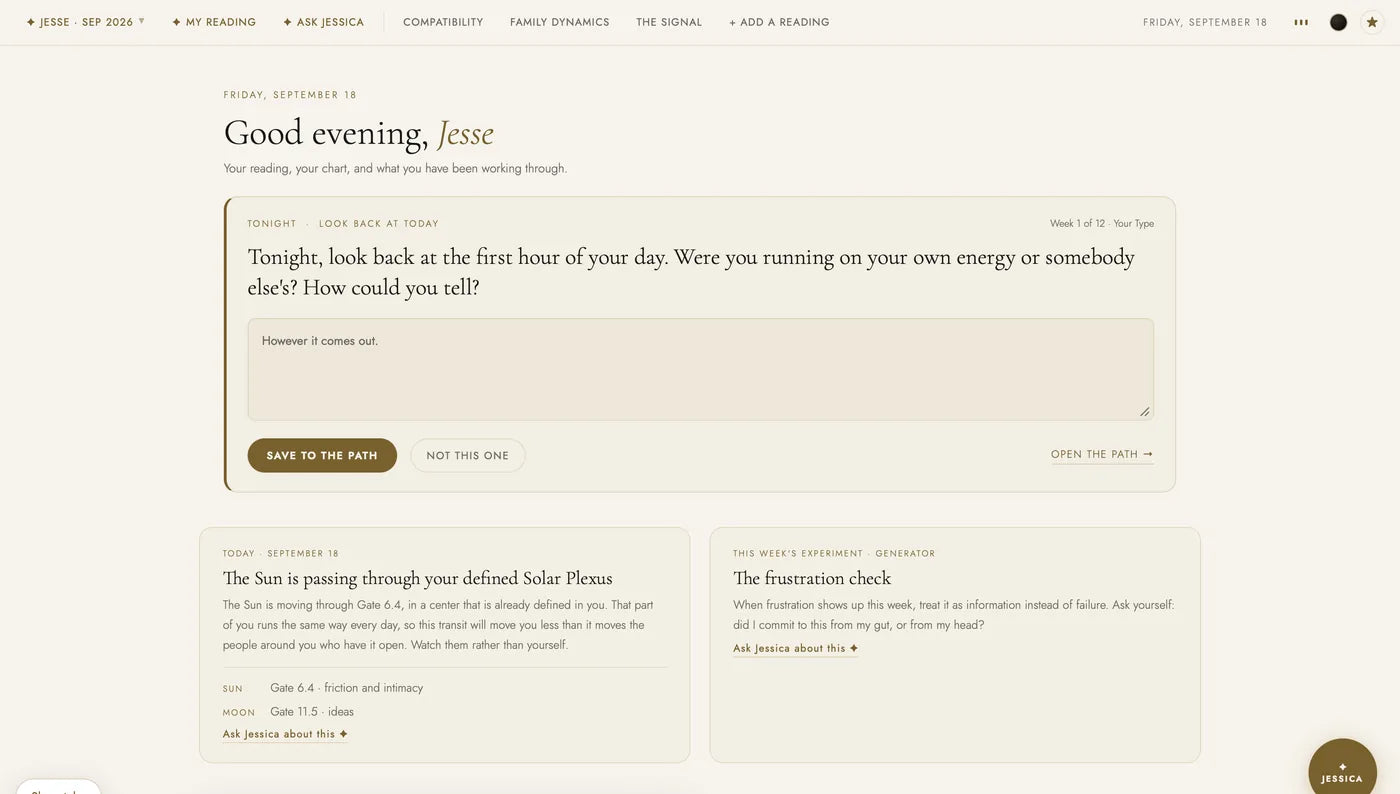
Task: Open Family Dynamics
Action: (x=559, y=22)
